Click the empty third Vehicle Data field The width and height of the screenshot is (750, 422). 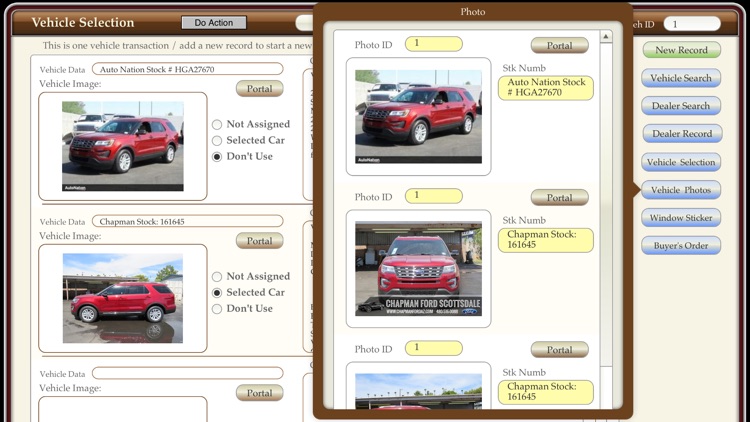coord(188,373)
